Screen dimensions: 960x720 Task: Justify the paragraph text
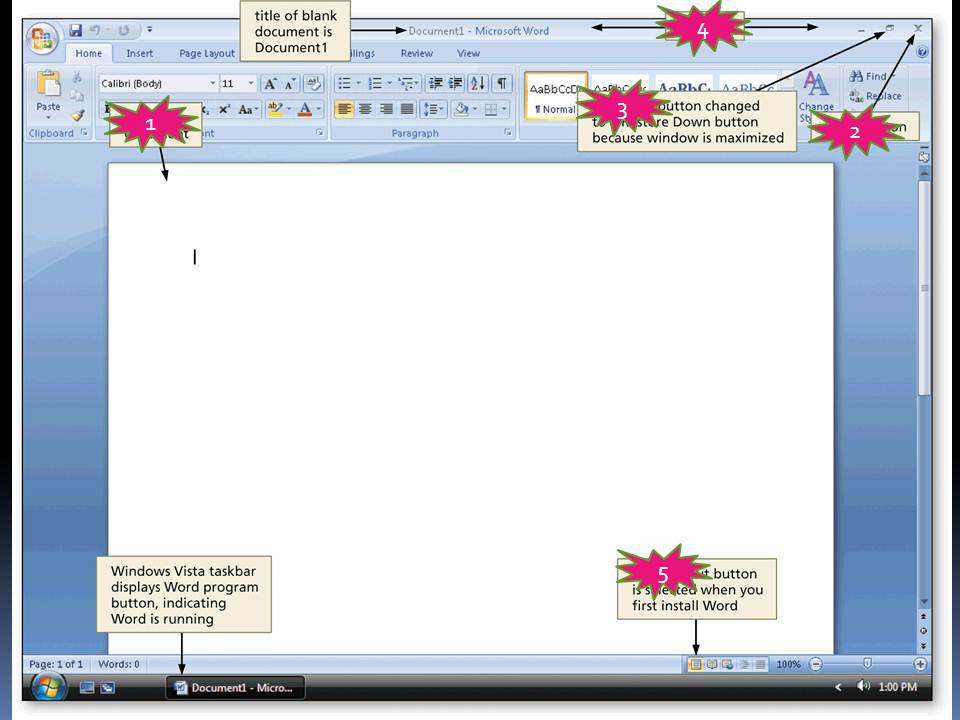point(407,110)
